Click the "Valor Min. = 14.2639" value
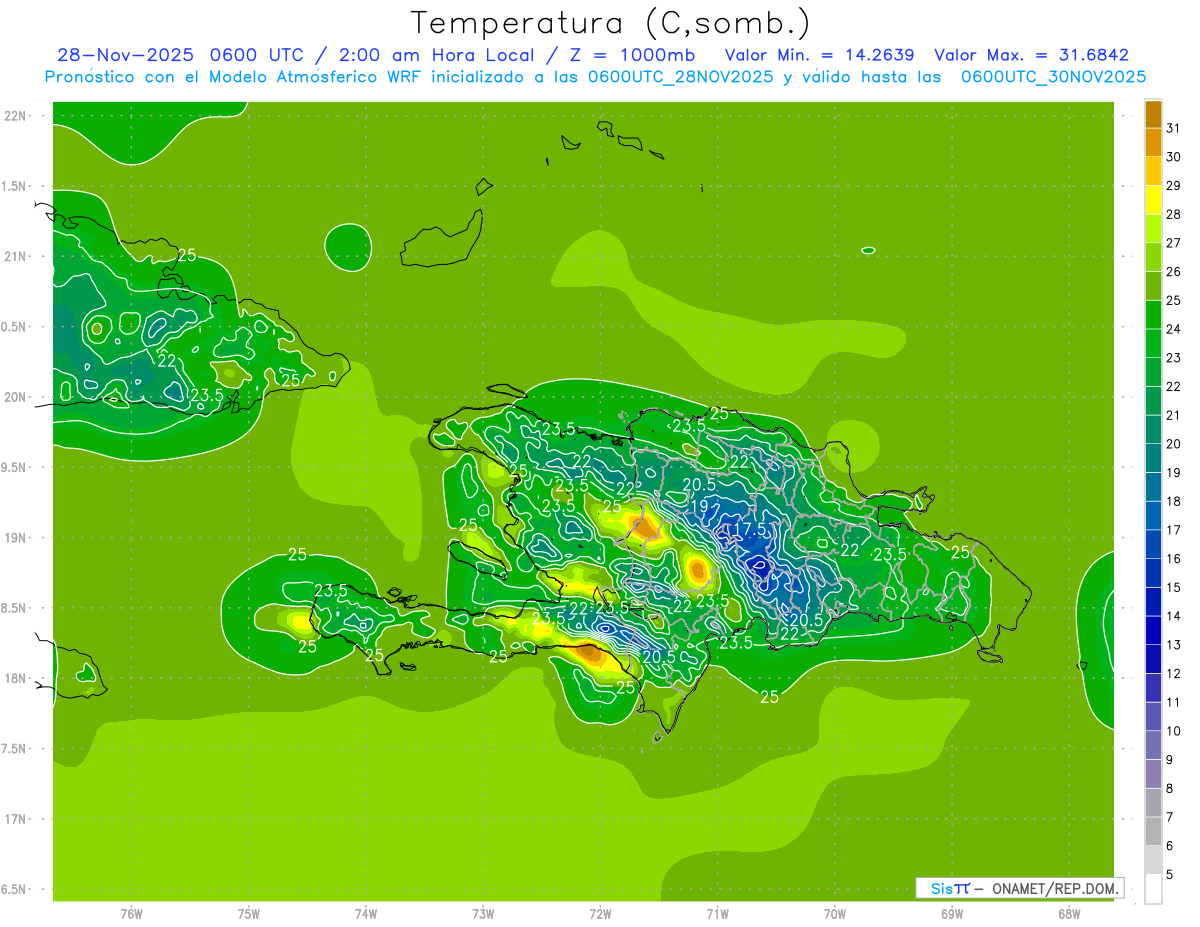 point(819,55)
